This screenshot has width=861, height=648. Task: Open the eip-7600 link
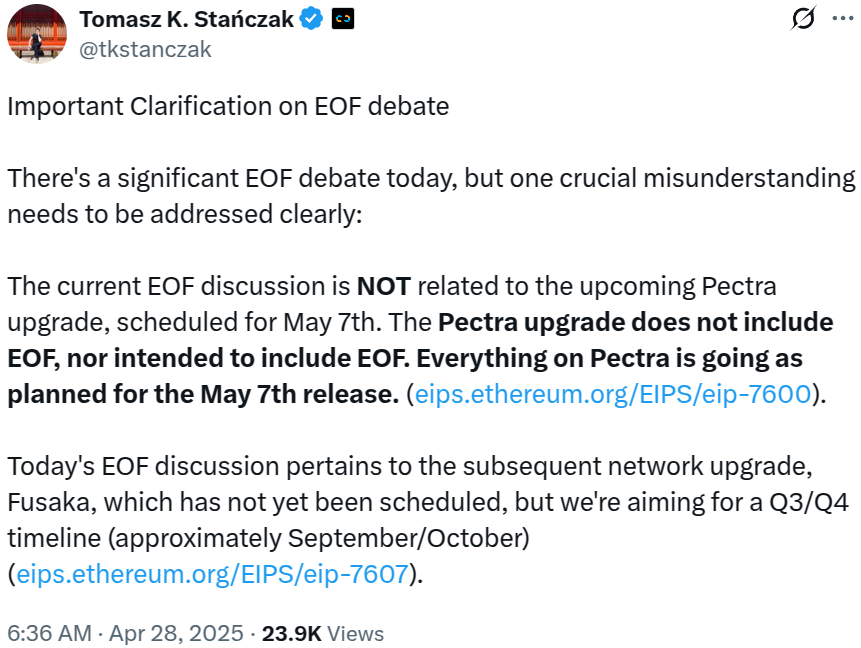pyautogui.click(x=612, y=393)
